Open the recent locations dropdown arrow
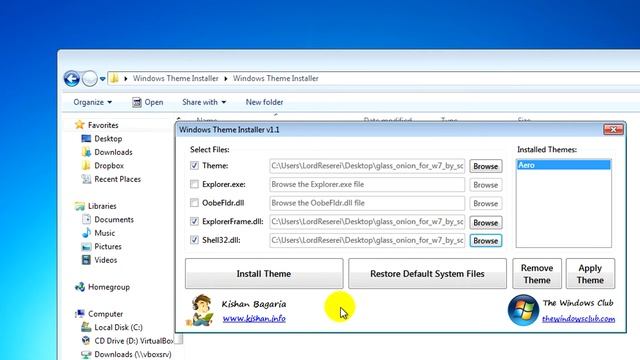 click(x=102, y=79)
